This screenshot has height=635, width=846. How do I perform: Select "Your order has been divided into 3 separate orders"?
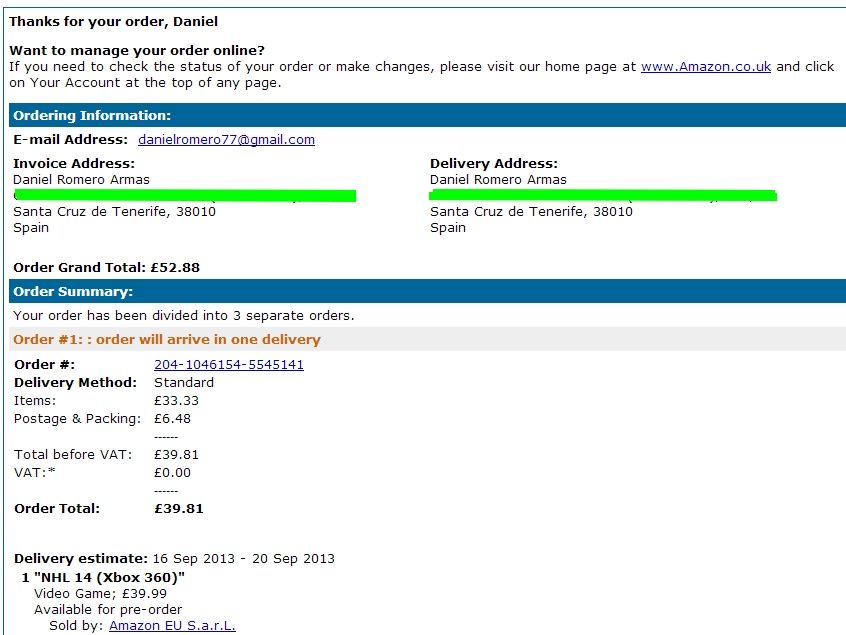coord(183,316)
